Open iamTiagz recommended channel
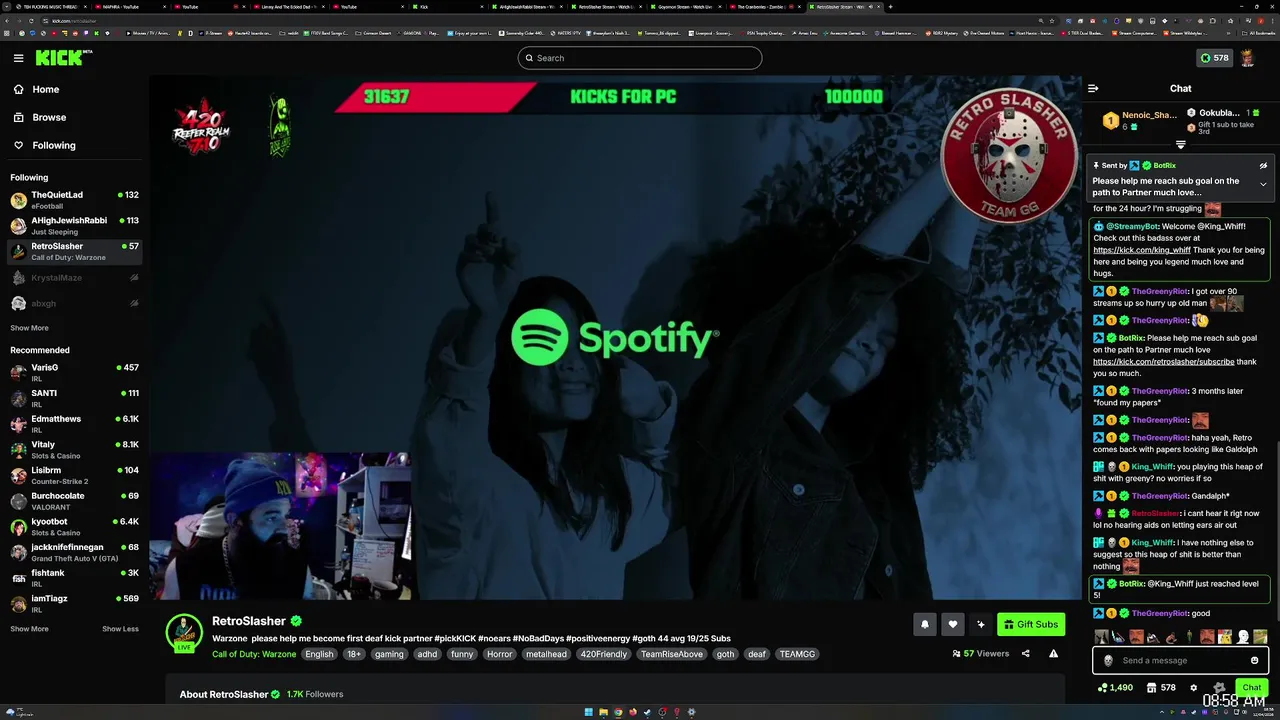Image resolution: width=1280 pixels, height=720 pixels. (x=75, y=603)
